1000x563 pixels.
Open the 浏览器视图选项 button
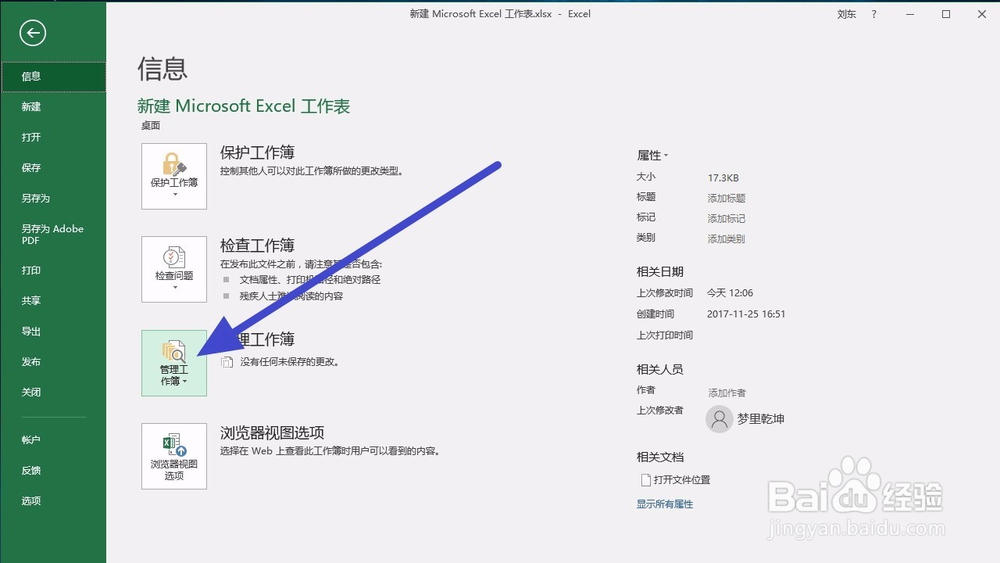point(174,456)
